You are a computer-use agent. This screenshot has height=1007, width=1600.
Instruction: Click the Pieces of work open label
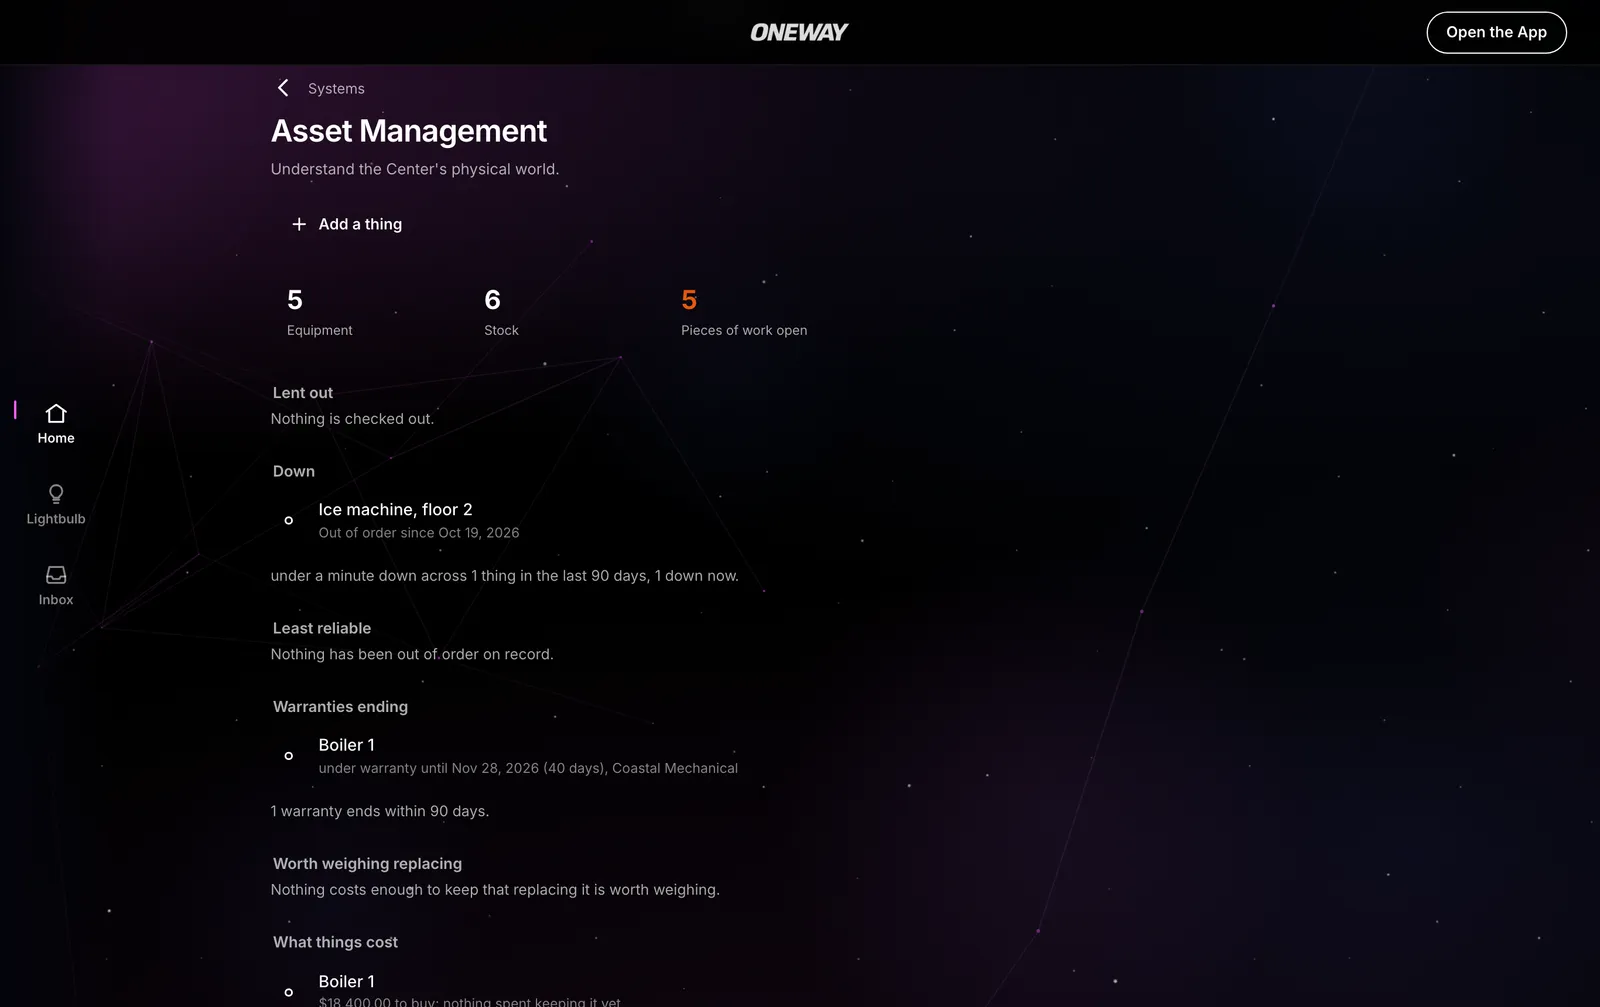tap(744, 330)
